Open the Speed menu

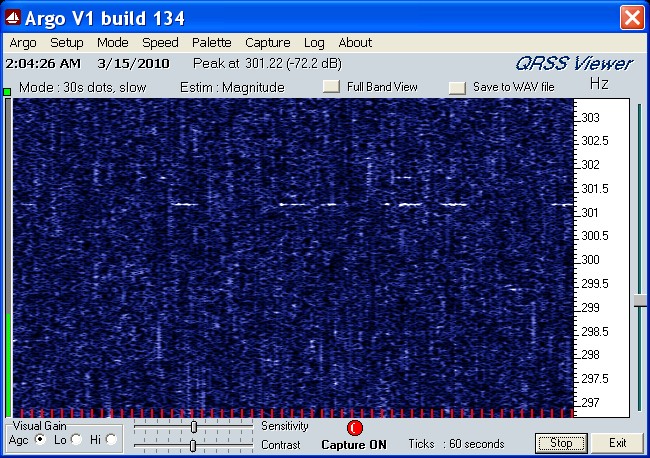pos(160,43)
